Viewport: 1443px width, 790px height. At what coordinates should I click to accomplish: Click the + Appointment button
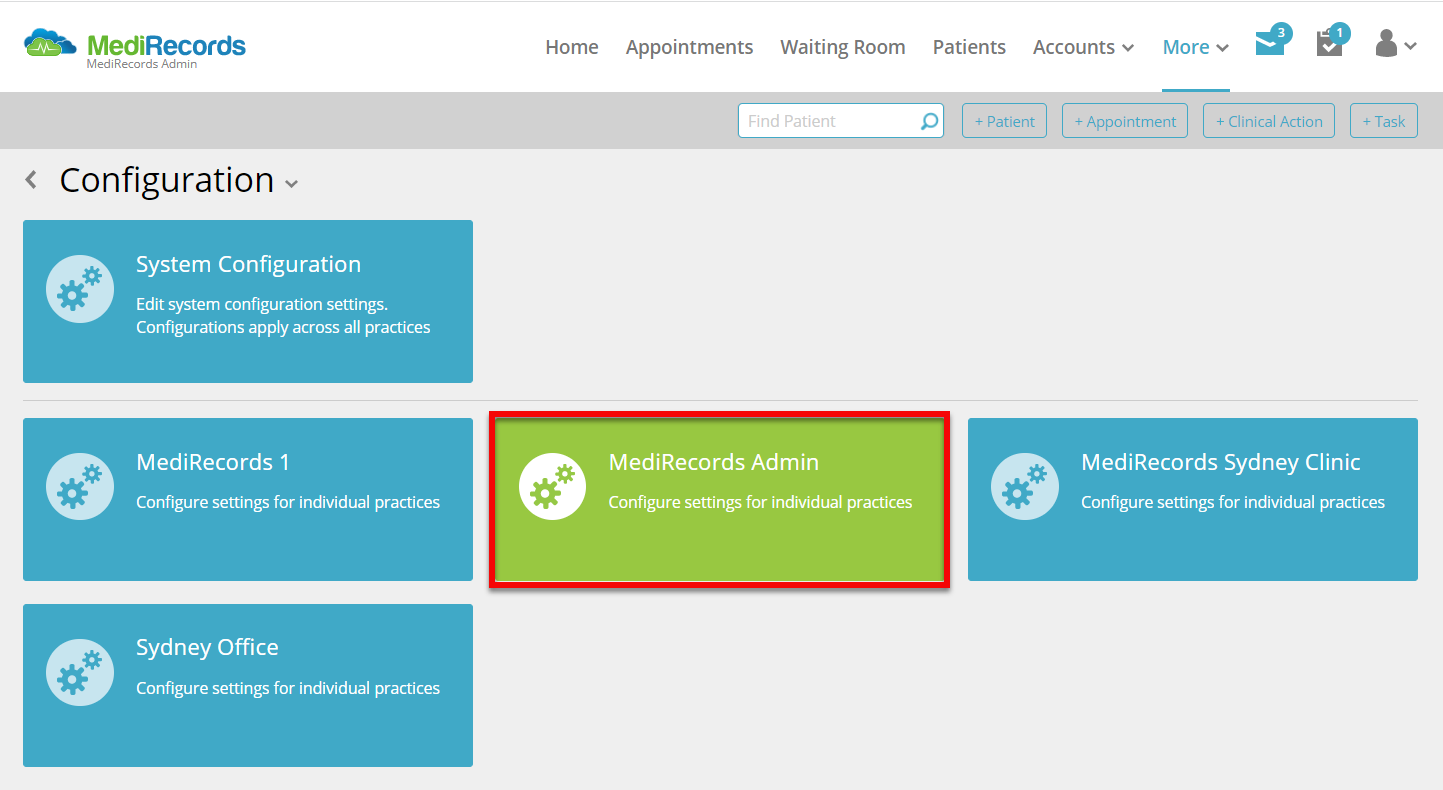pos(1125,121)
